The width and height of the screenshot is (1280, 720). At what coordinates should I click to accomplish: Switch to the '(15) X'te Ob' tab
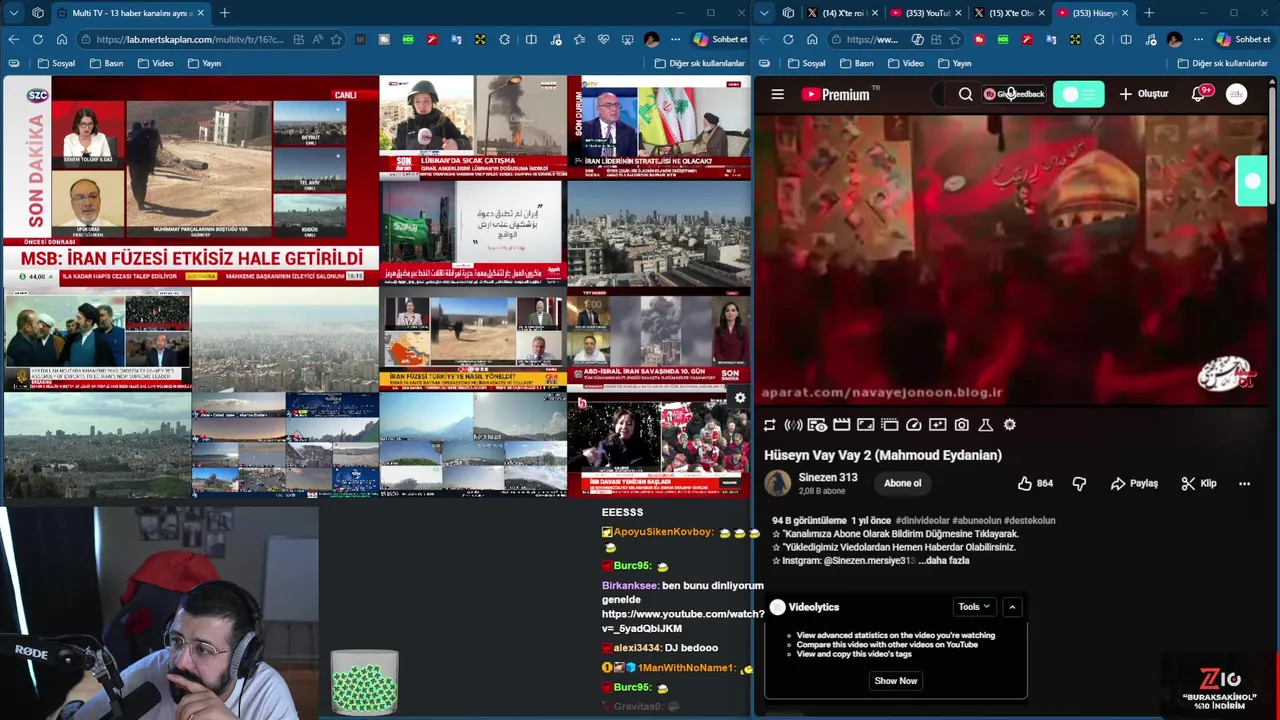coord(1008,13)
